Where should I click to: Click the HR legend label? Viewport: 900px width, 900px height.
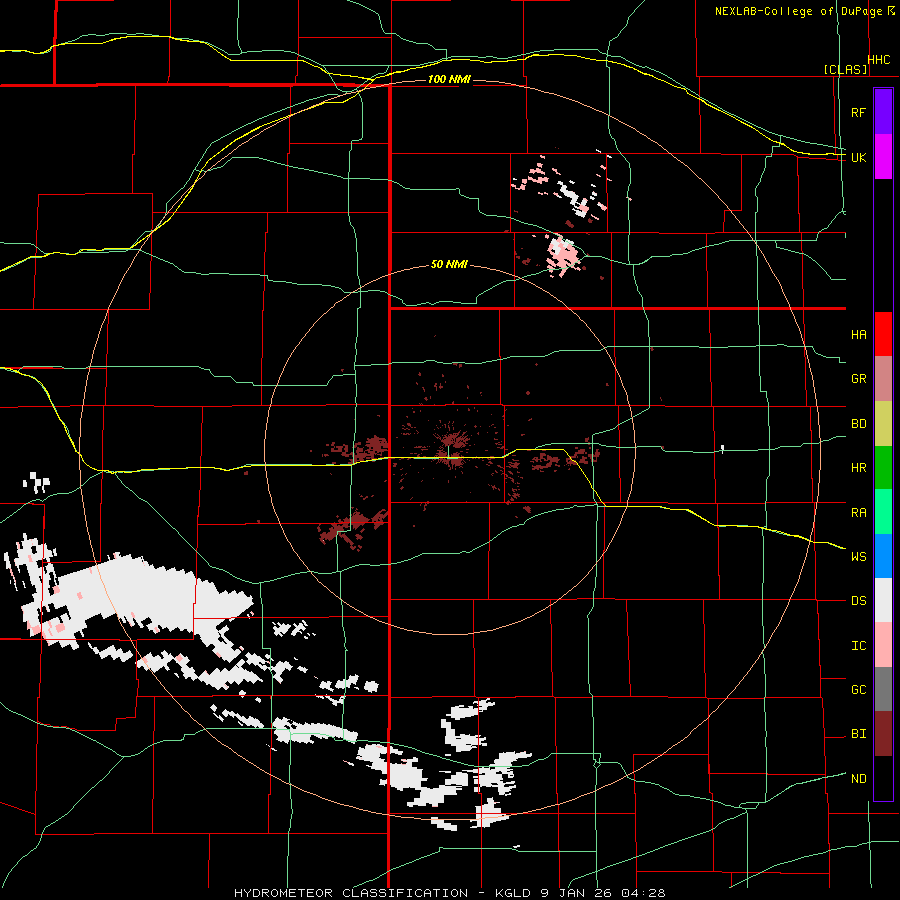tap(858, 468)
